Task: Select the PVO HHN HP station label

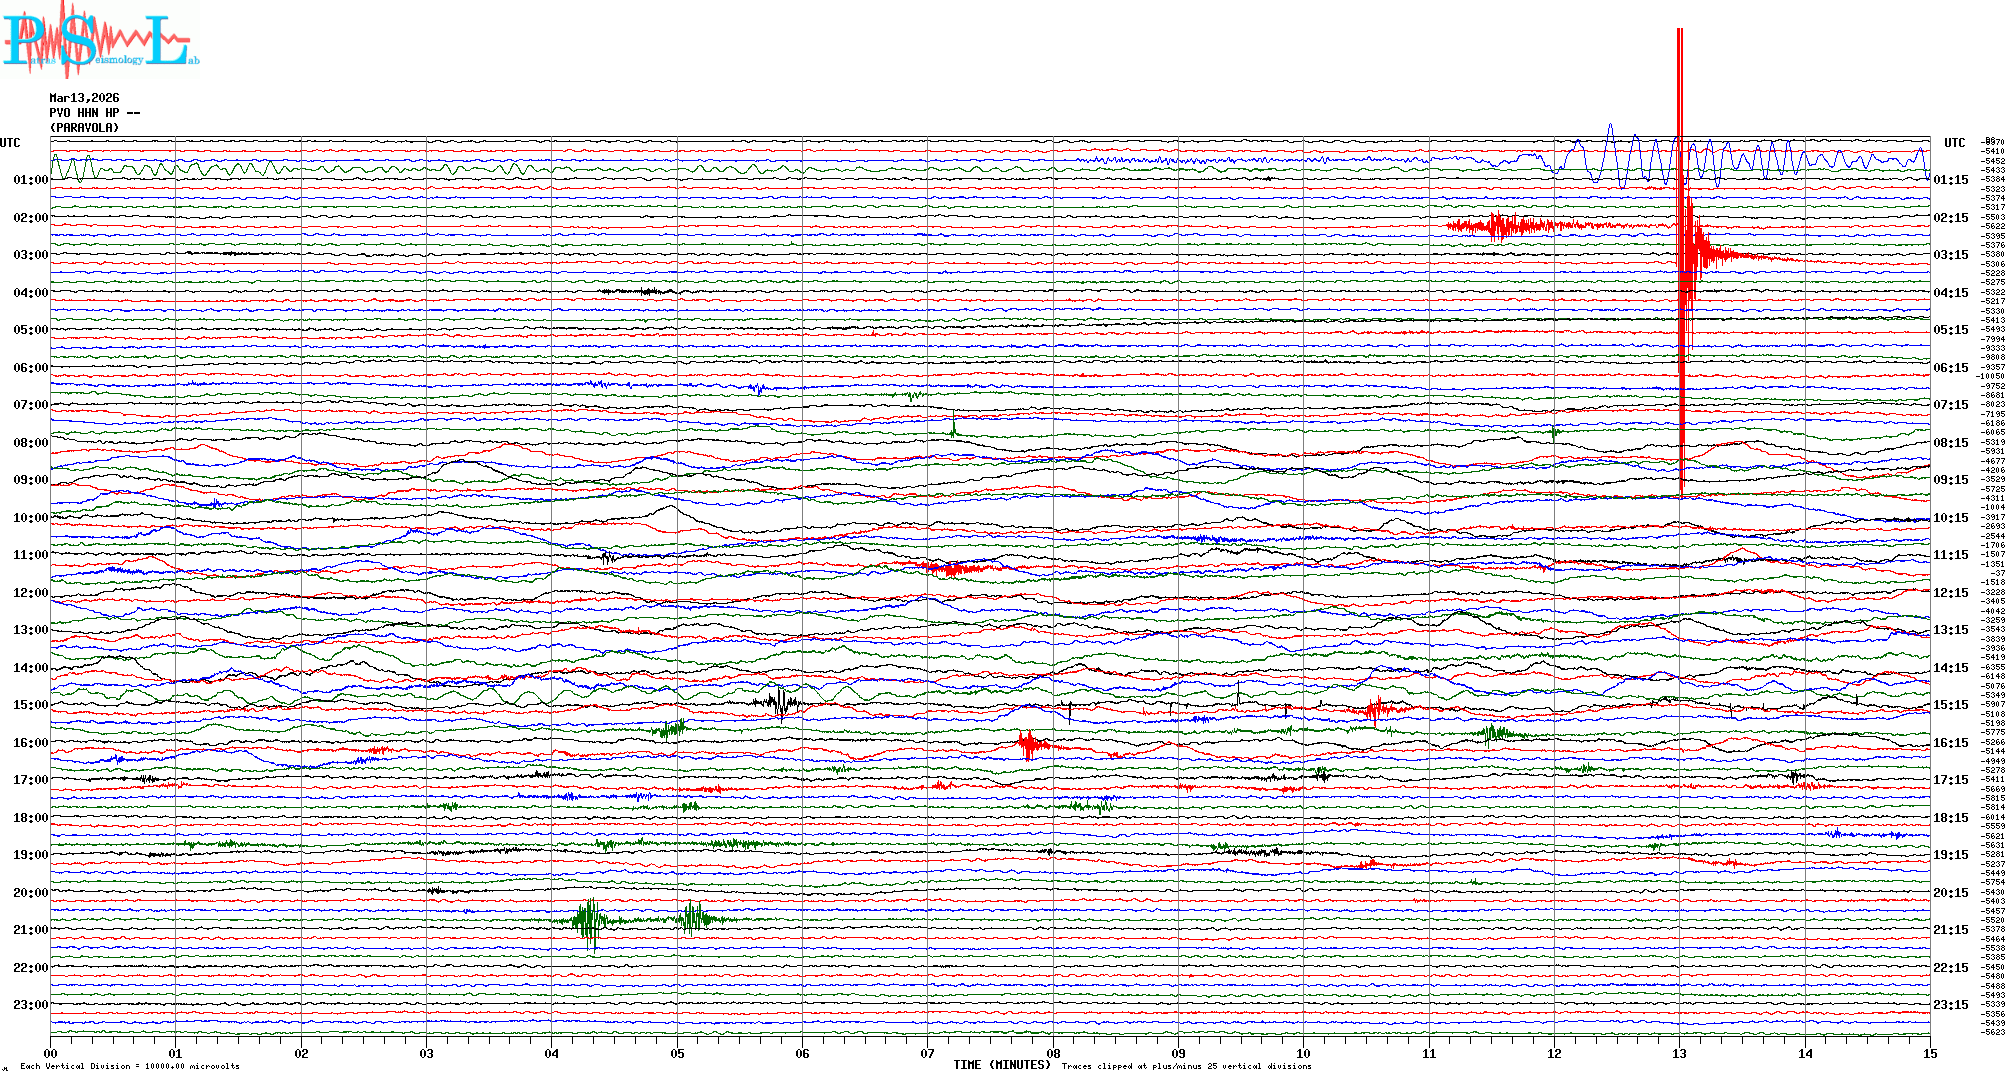Action: (94, 113)
